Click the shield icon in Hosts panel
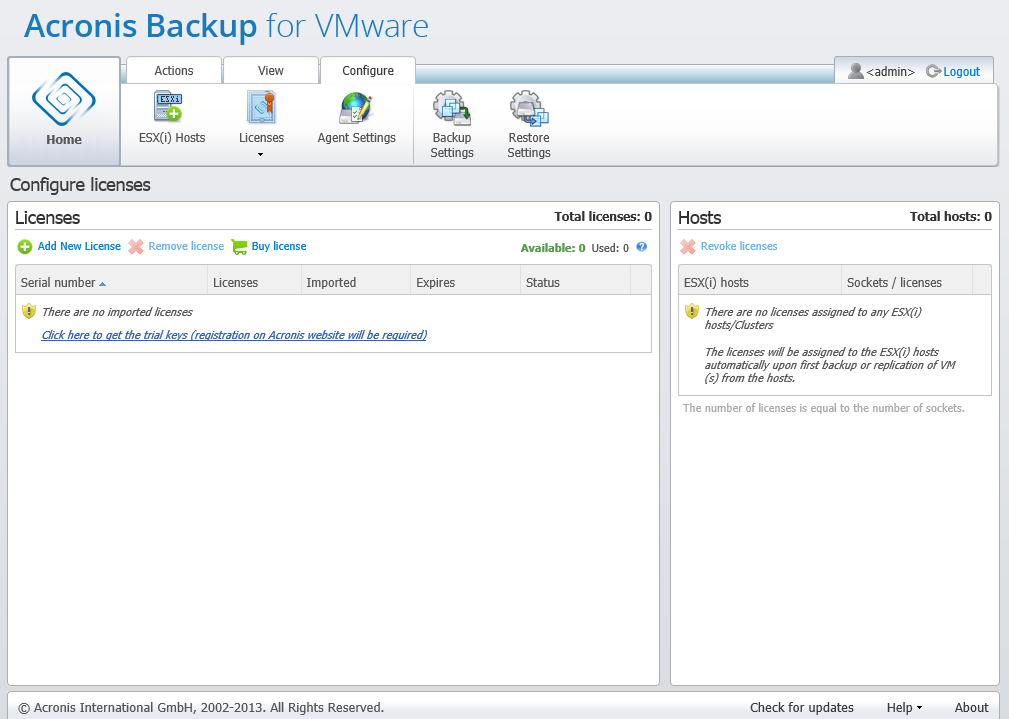 (x=692, y=312)
